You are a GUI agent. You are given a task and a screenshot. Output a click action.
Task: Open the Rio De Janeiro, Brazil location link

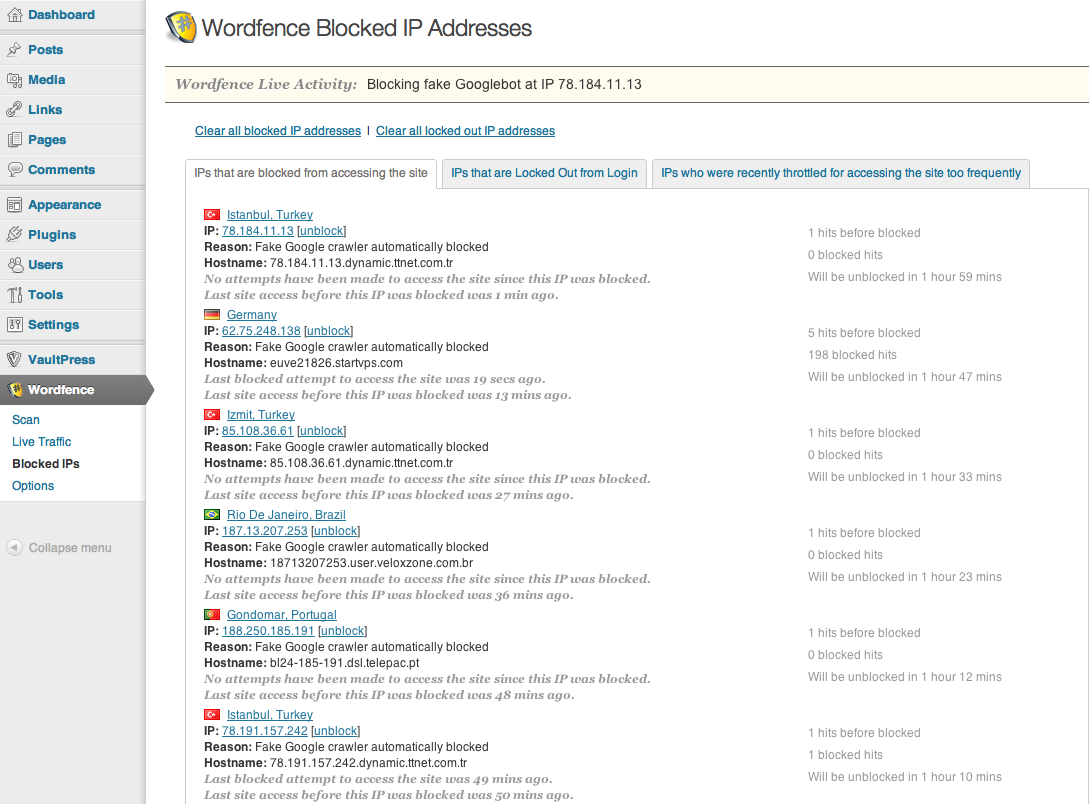(286, 515)
